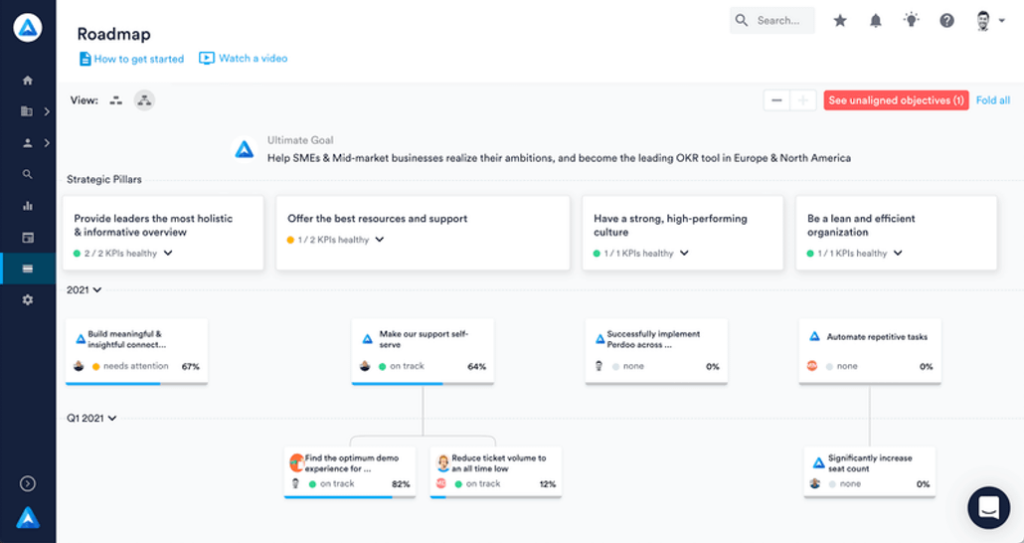Click the favorites star icon
The image size is (1024, 543).
840,21
